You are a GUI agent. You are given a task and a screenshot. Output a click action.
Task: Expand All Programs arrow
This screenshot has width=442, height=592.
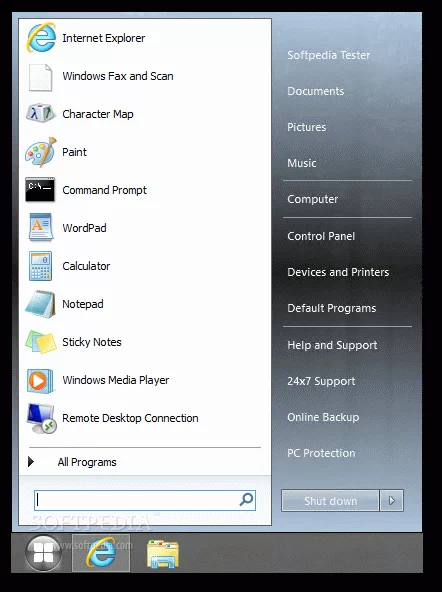31,461
